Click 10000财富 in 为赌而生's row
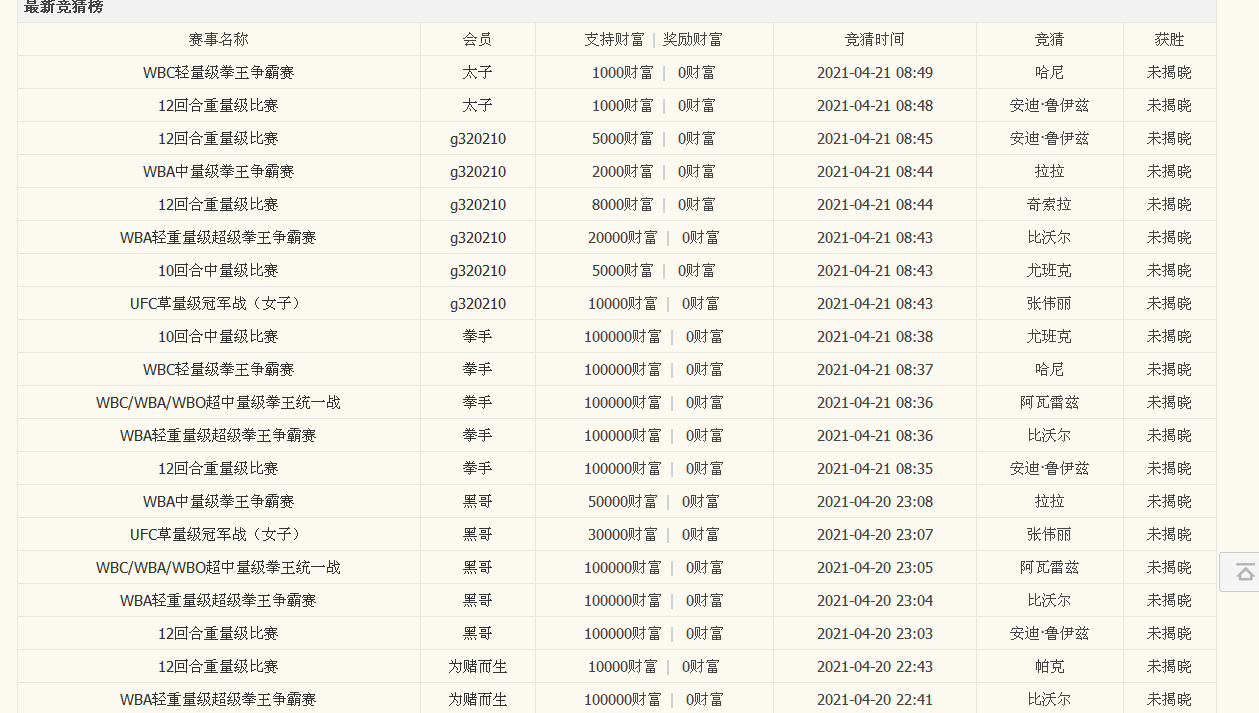 point(622,666)
